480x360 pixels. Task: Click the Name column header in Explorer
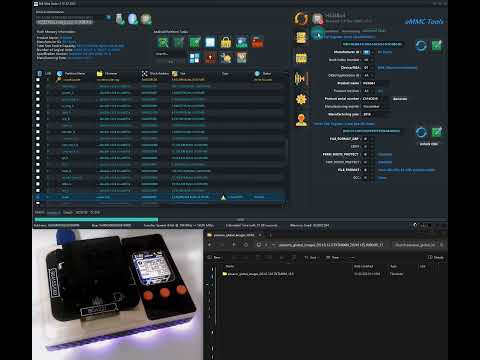pyautogui.click(x=230, y=266)
